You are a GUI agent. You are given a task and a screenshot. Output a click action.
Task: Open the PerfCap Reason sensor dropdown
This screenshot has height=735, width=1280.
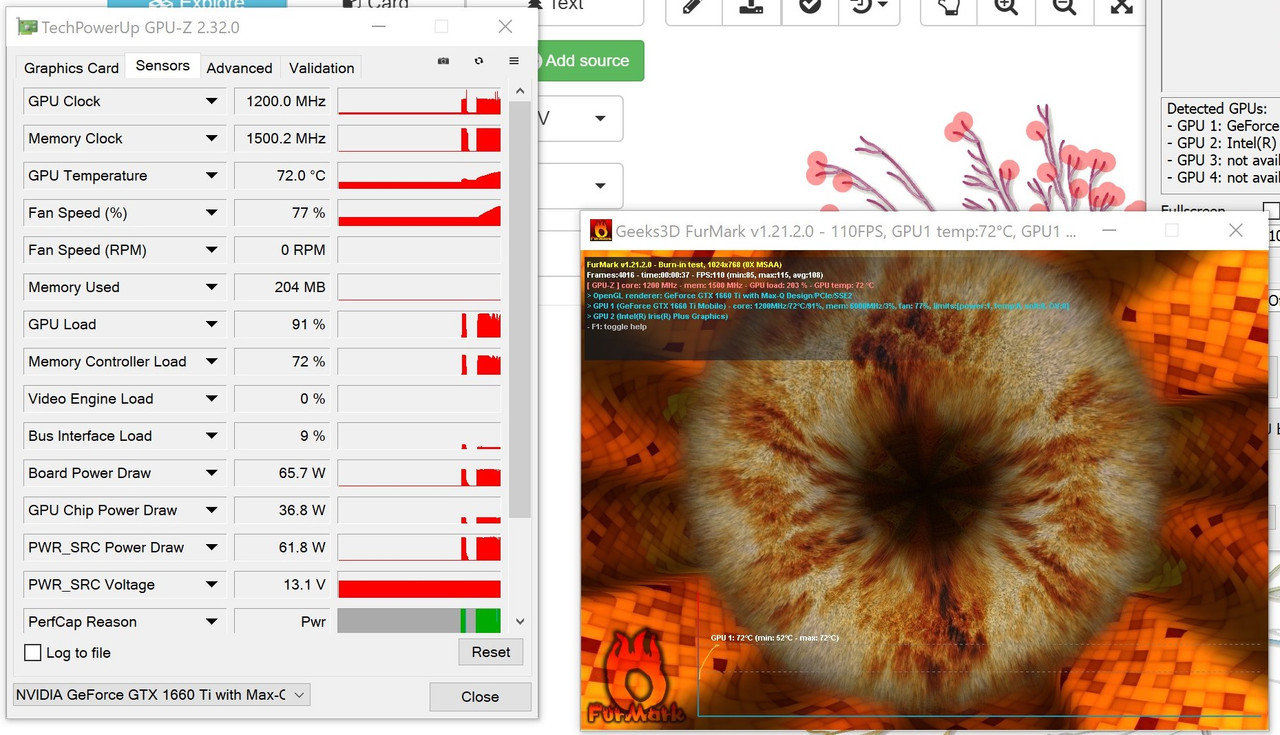pos(210,621)
